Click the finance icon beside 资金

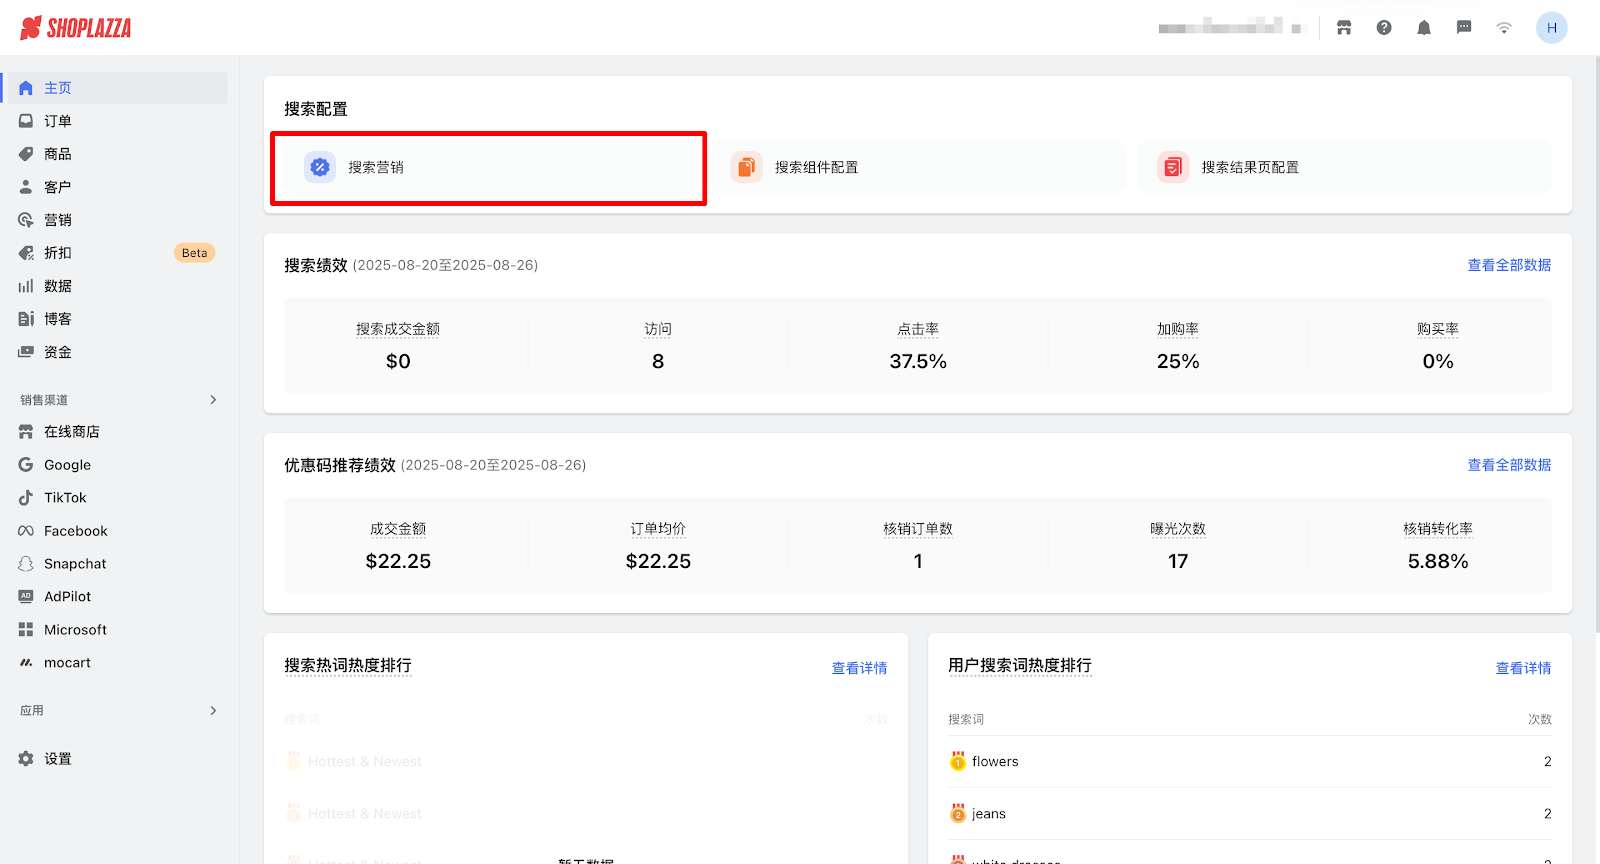pyautogui.click(x=26, y=352)
